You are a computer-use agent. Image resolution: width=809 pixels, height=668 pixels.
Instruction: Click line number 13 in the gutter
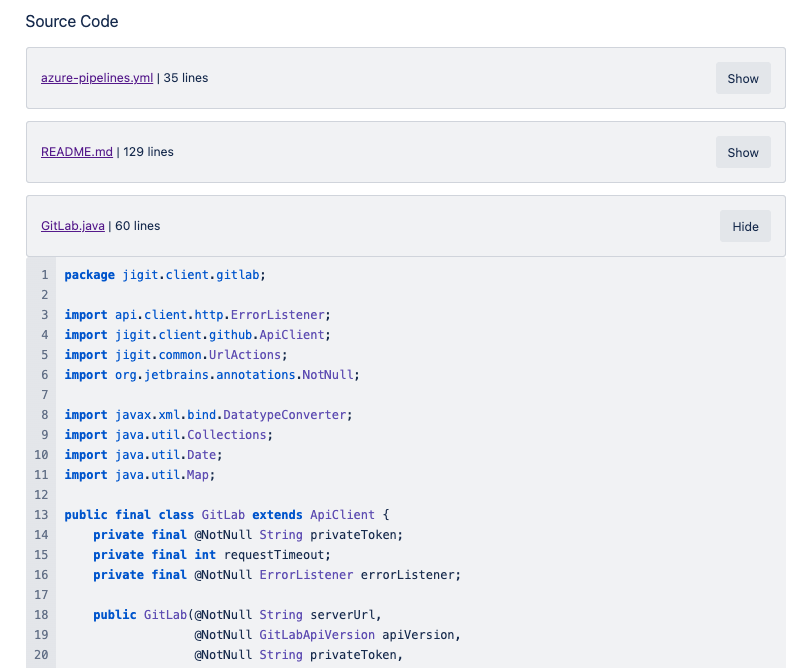click(x=41, y=515)
